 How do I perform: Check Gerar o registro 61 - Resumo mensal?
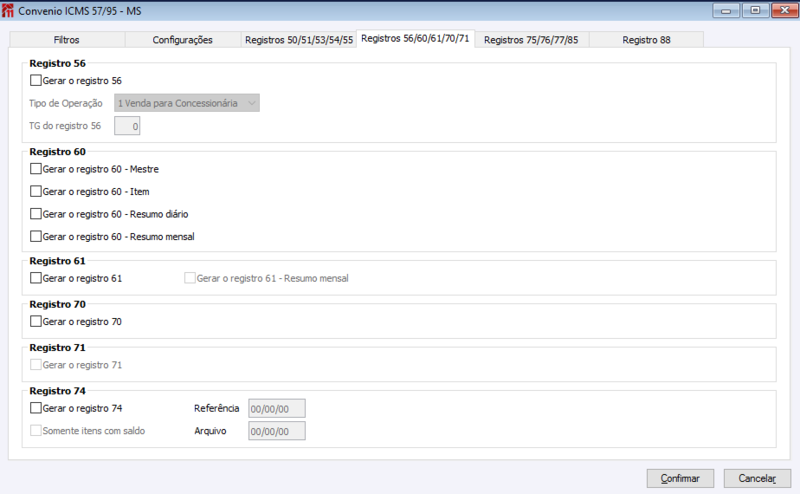(x=190, y=278)
